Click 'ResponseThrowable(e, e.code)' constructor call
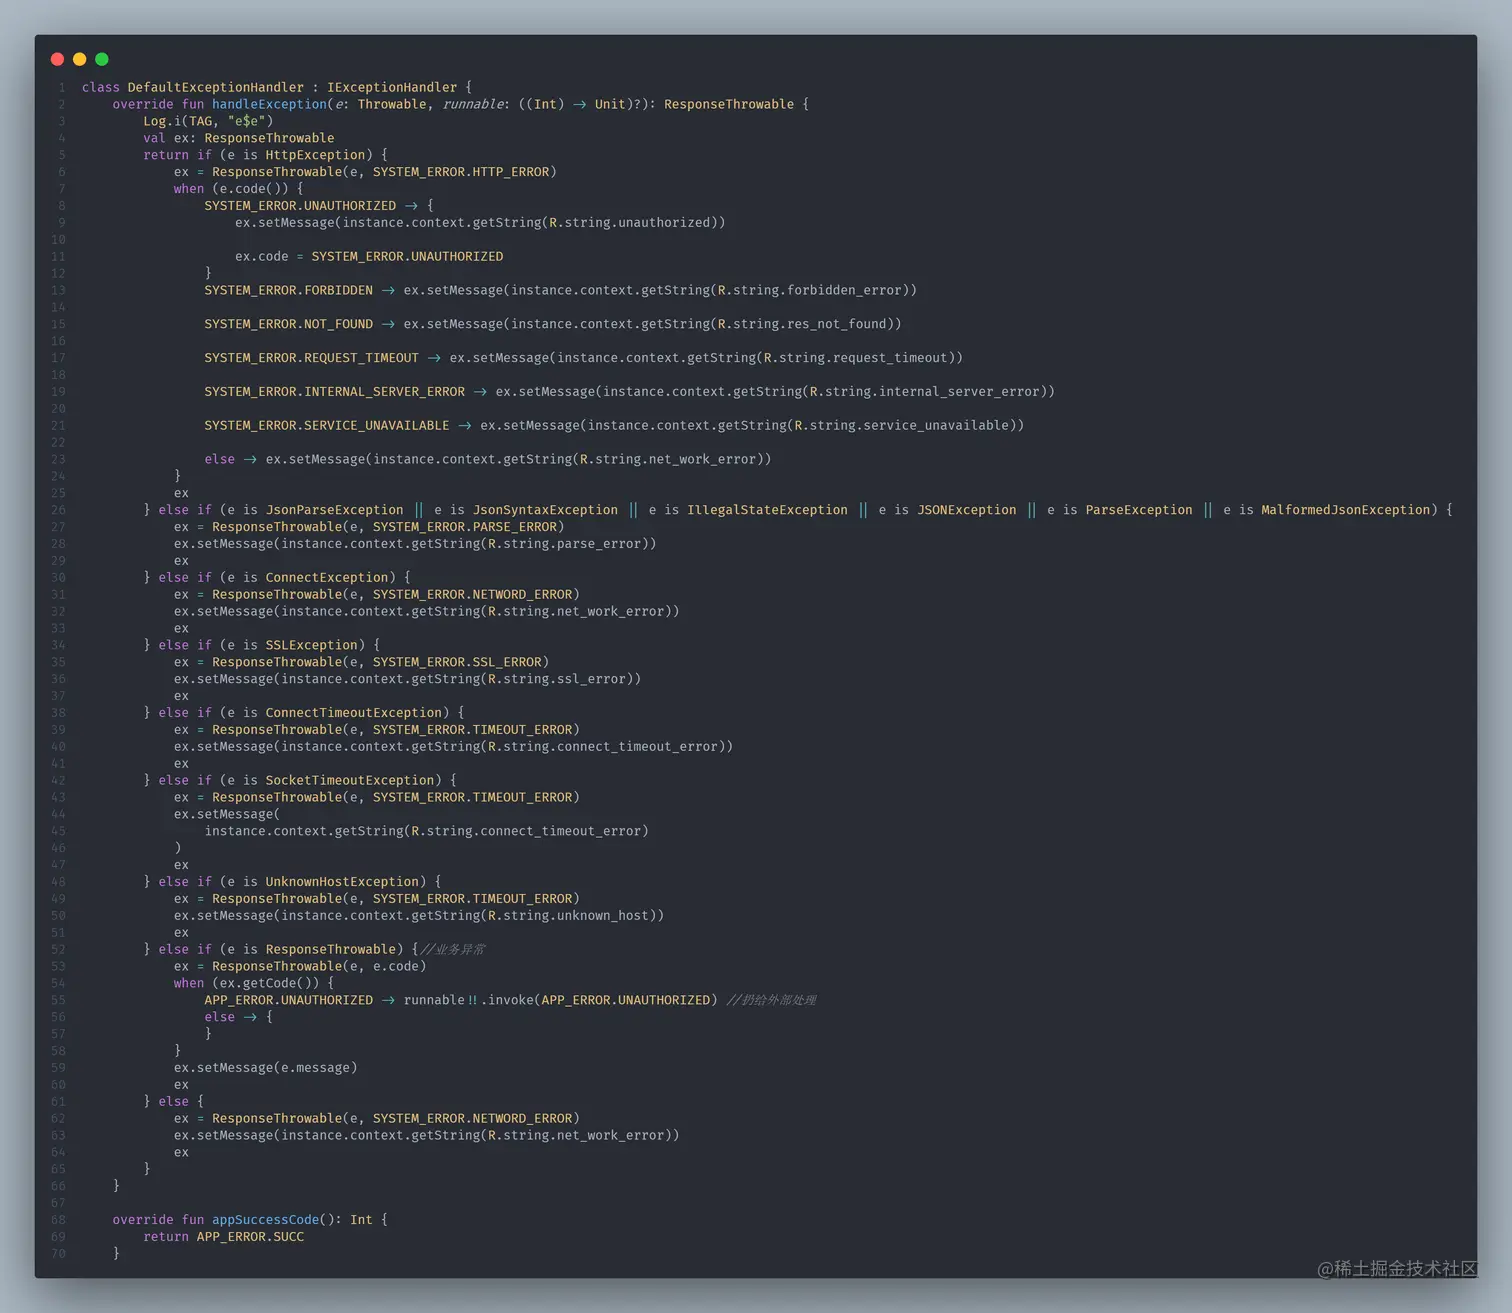1512x1313 pixels. pos(319,967)
